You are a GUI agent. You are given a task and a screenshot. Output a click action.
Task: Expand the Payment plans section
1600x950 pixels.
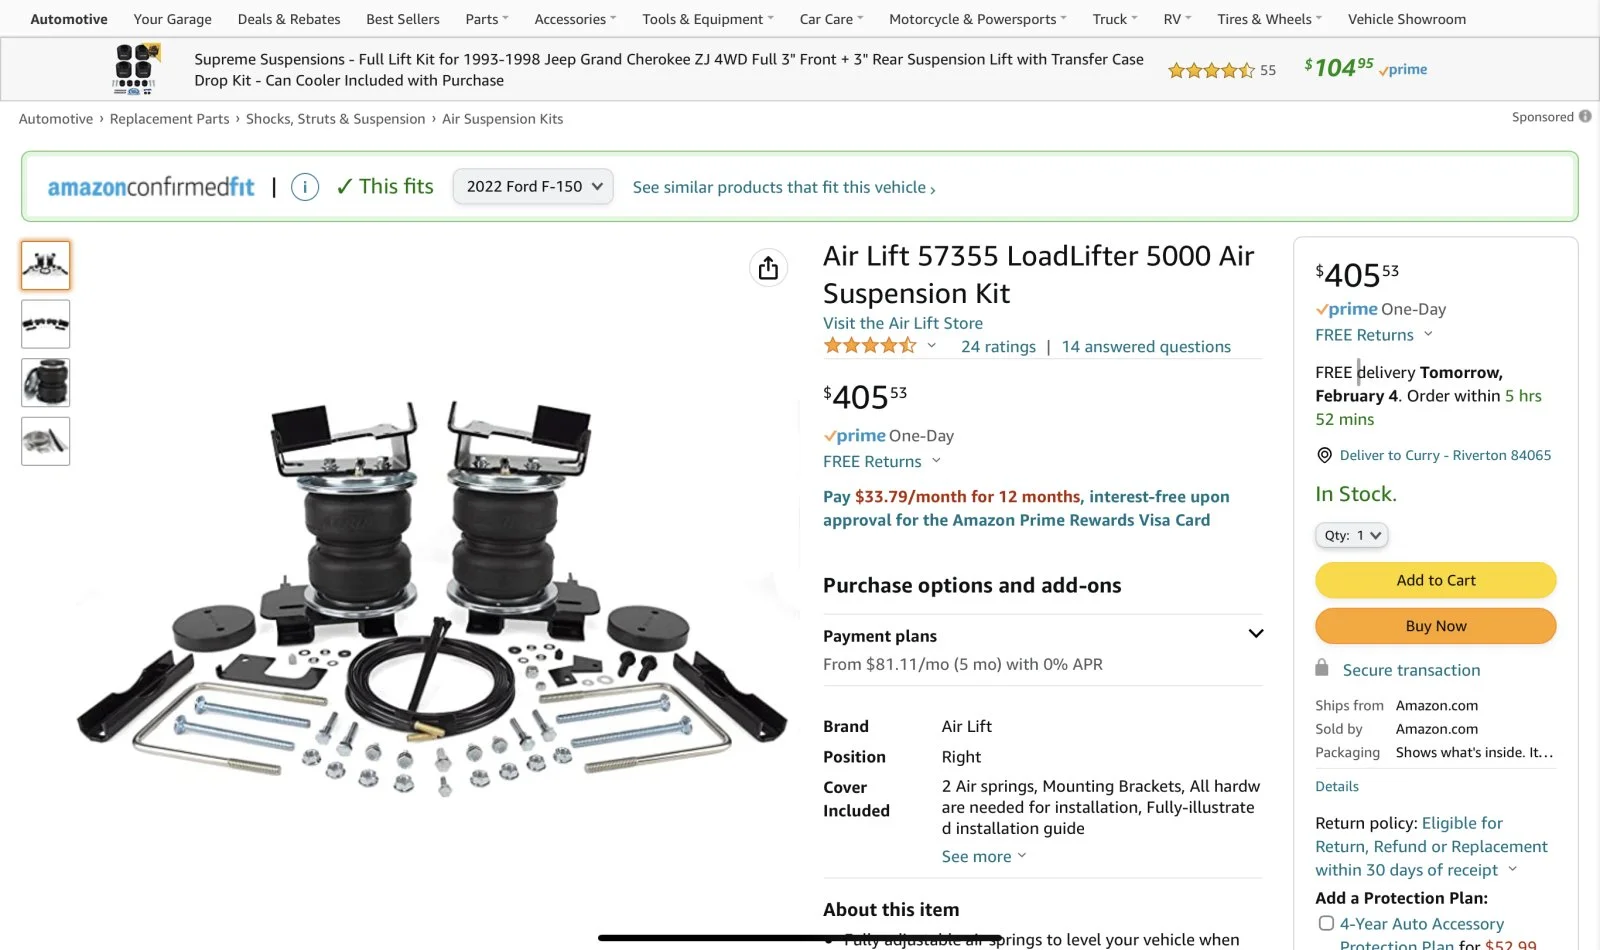click(x=1256, y=634)
